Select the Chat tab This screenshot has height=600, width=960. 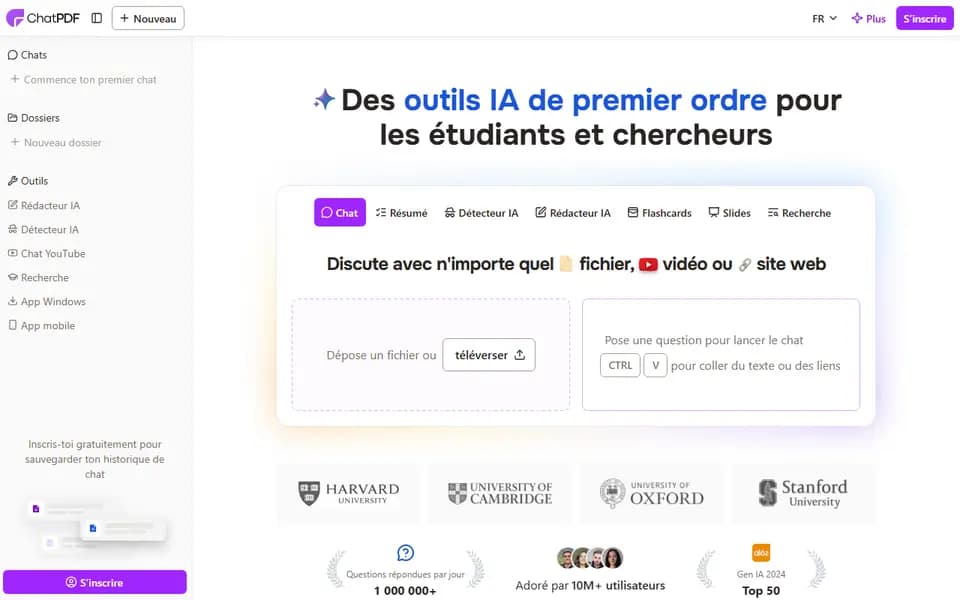(340, 212)
